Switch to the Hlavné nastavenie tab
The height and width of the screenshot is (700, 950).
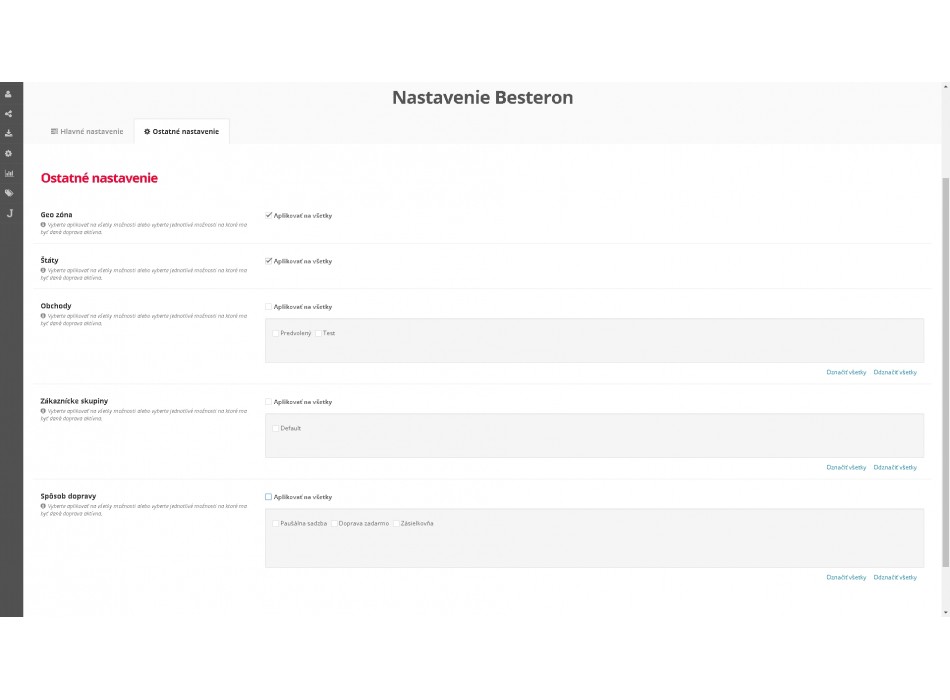pos(87,132)
